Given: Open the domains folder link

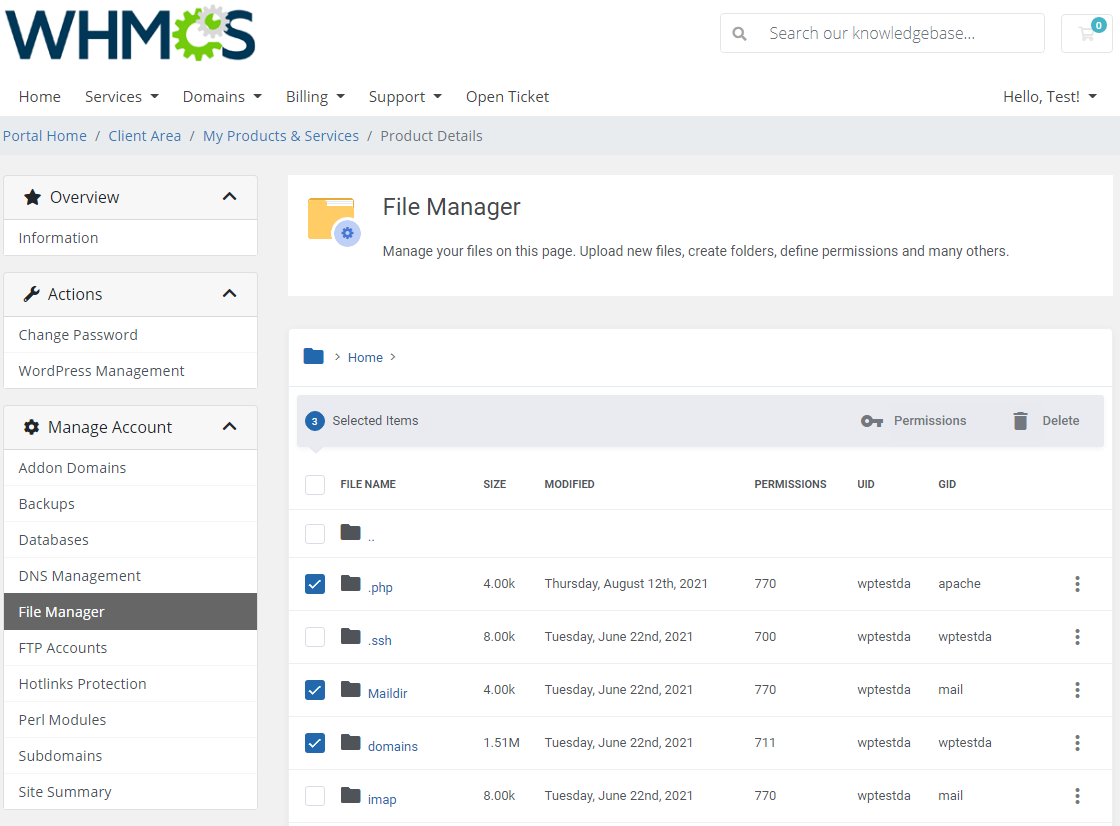Looking at the screenshot, I should pos(392,746).
